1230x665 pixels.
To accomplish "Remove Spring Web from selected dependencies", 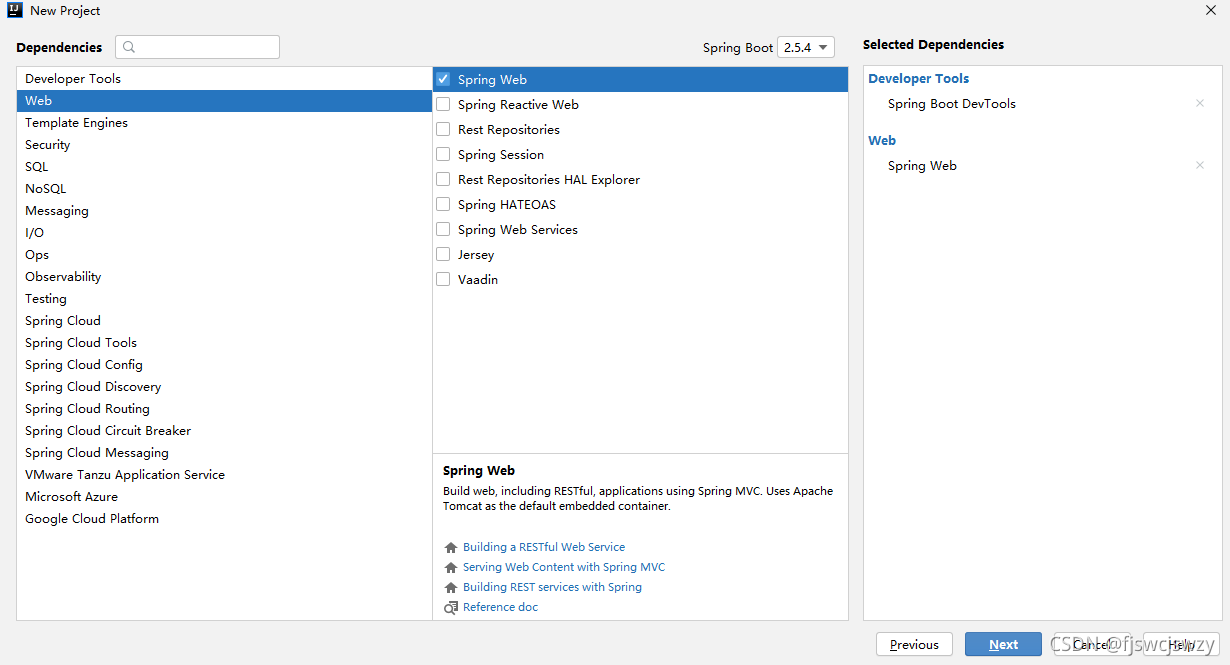I will pos(1200,165).
